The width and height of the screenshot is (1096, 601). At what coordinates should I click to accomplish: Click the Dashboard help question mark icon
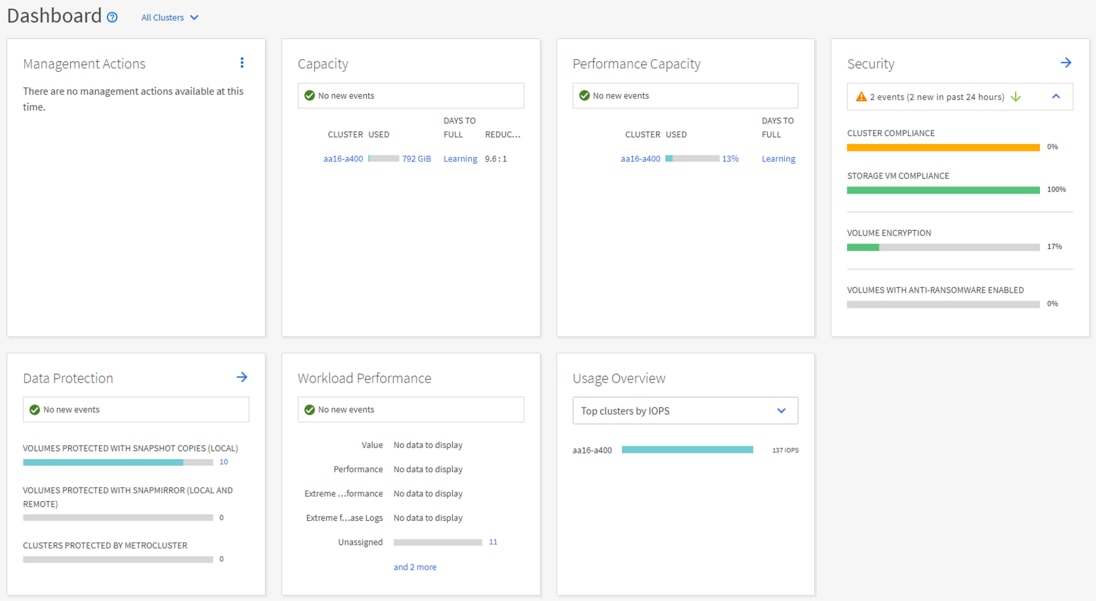click(x=112, y=18)
